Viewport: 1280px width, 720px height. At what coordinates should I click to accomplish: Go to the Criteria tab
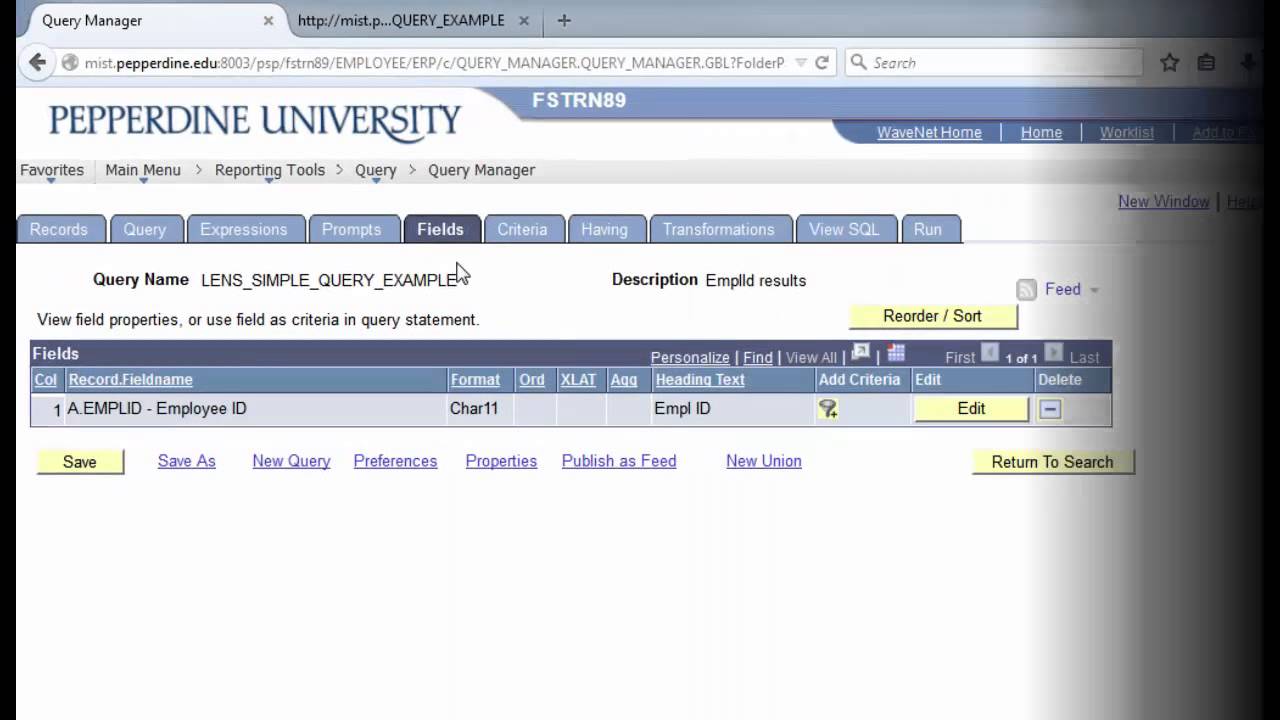(x=522, y=229)
